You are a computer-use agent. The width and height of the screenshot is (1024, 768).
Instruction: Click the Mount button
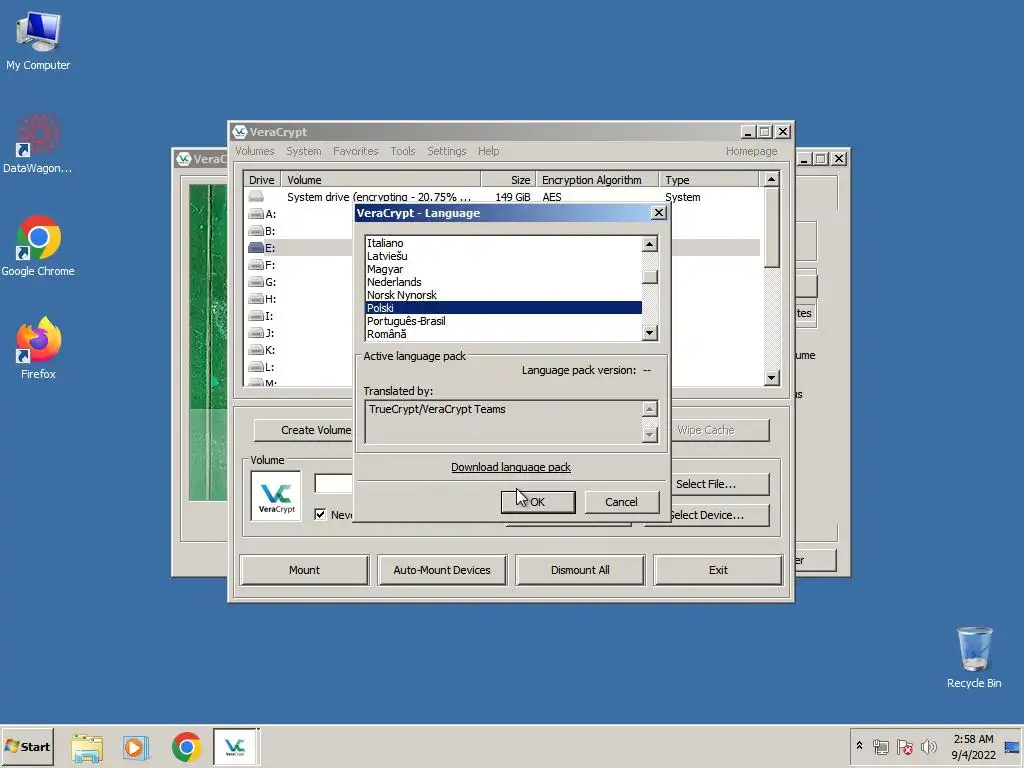(x=304, y=570)
